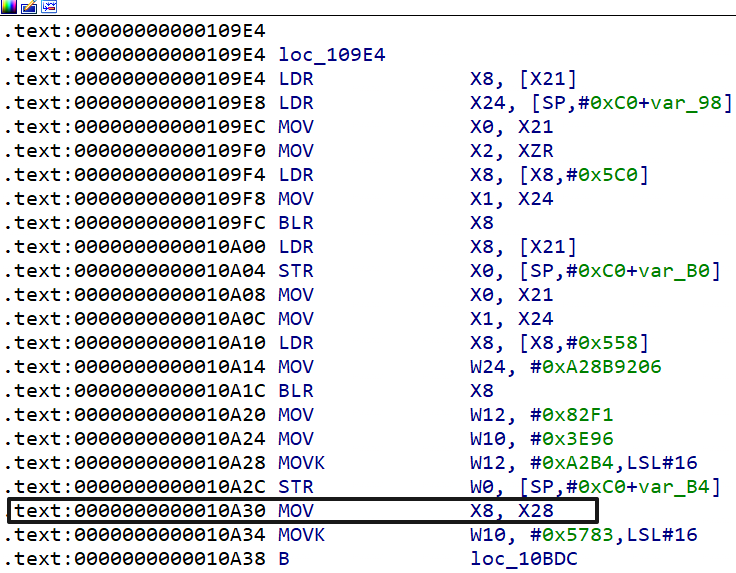Screen dimensions: 736x573
Task: Select the offset #0x5C0 operand
Action: pos(602,175)
